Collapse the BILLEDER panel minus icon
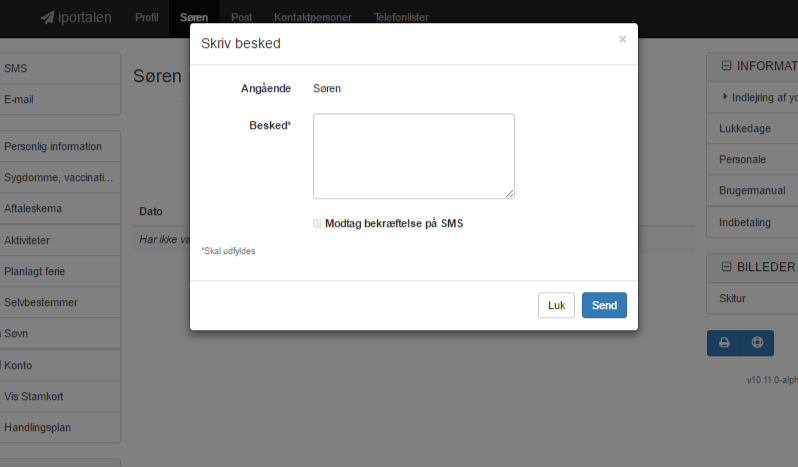The width and height of the screenshot is (798, 467). click(x=726, y=267)
